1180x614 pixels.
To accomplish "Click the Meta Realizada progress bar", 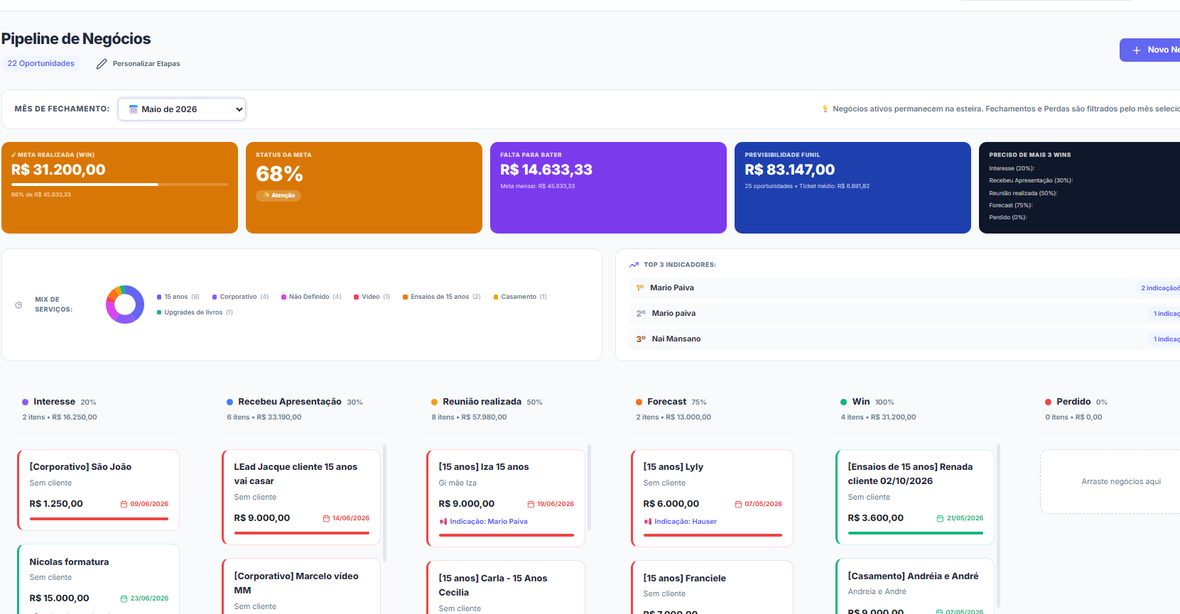I will [x=120, y=184].
